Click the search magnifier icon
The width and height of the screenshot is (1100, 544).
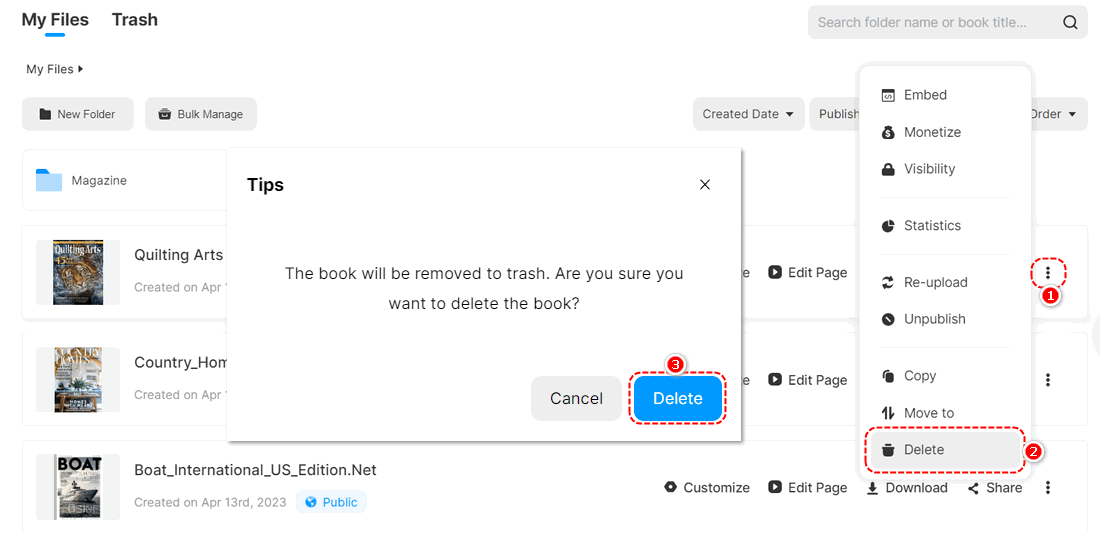click(1070, 23)
